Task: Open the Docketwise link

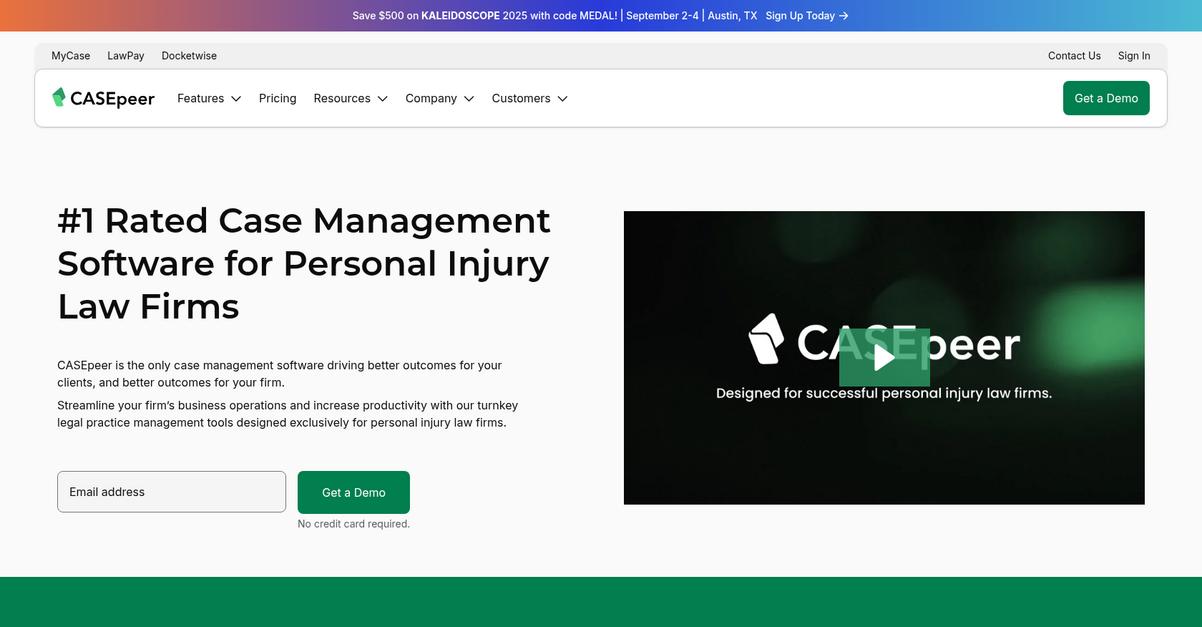Action: [x=189, y=56]
